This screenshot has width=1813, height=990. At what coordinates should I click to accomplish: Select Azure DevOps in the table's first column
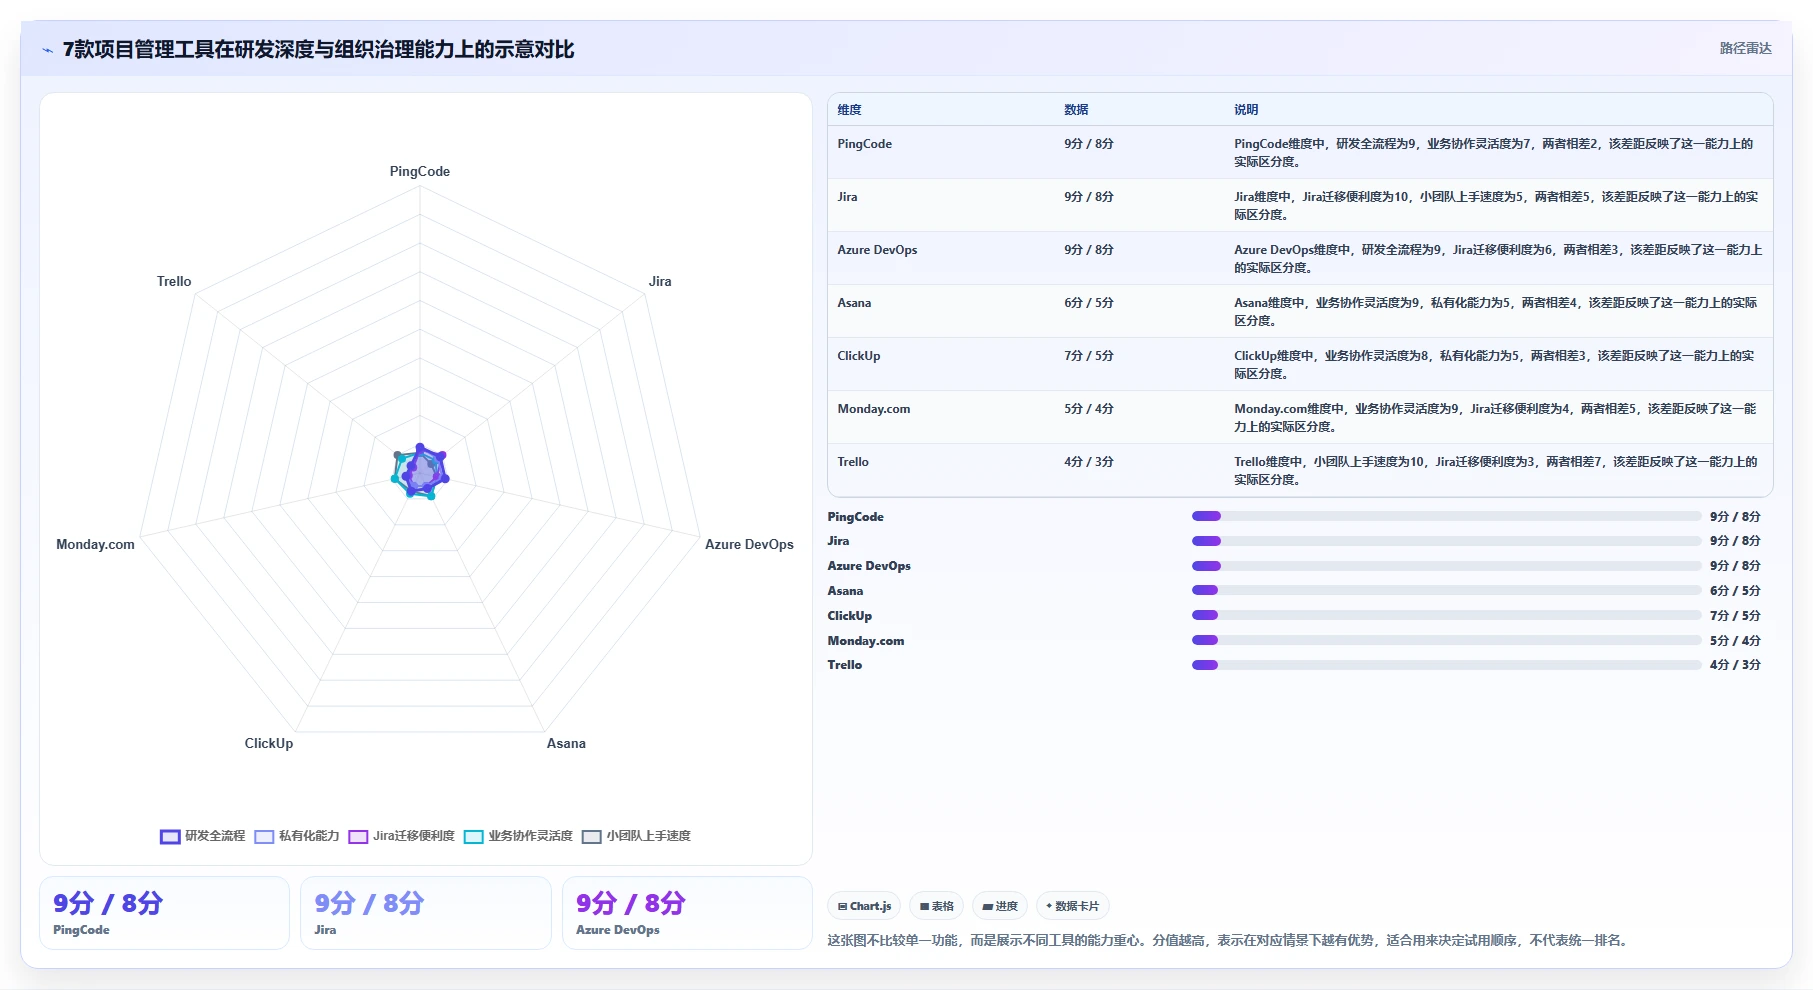(877, 250)
